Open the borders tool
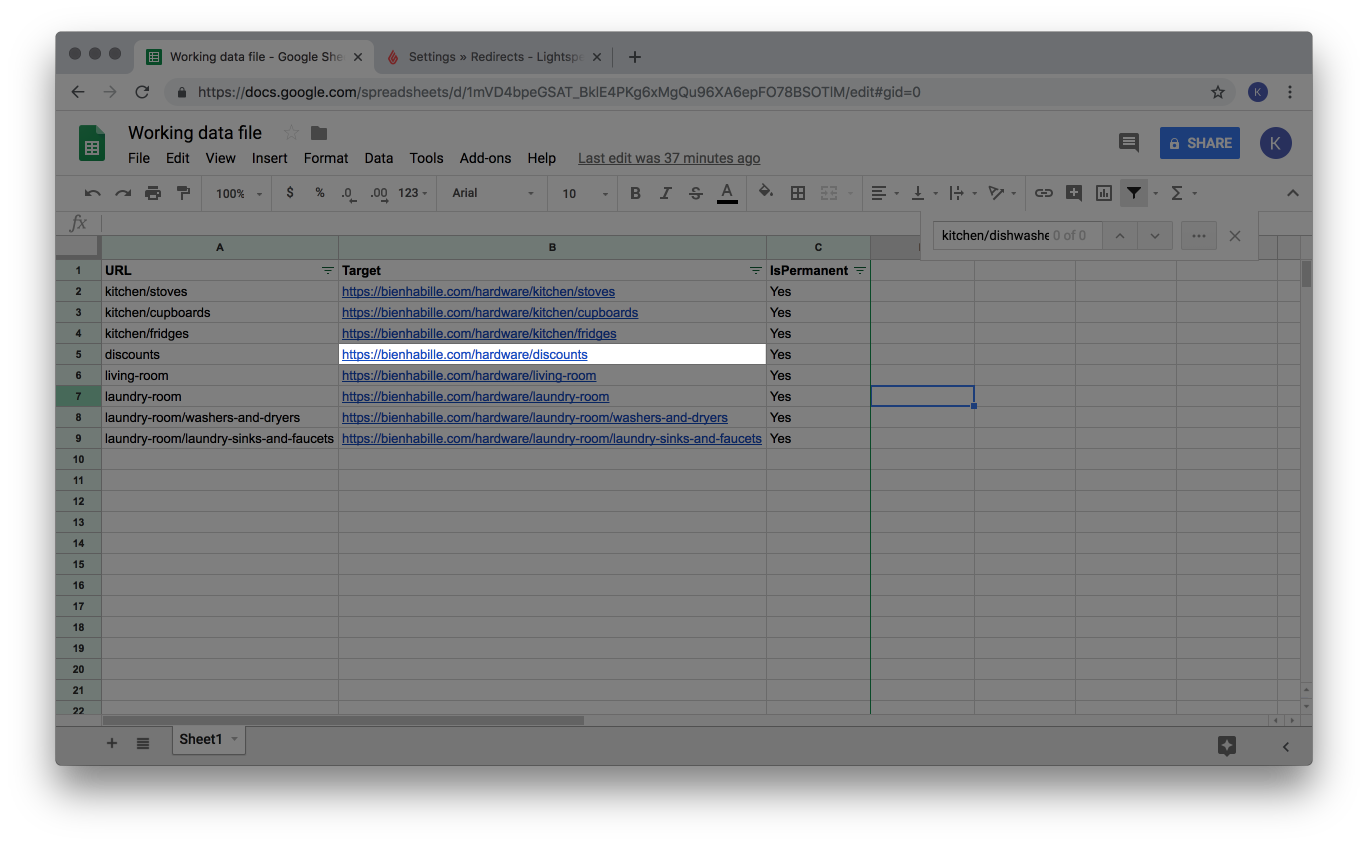The image size is (1368, 845). [798, 193]
